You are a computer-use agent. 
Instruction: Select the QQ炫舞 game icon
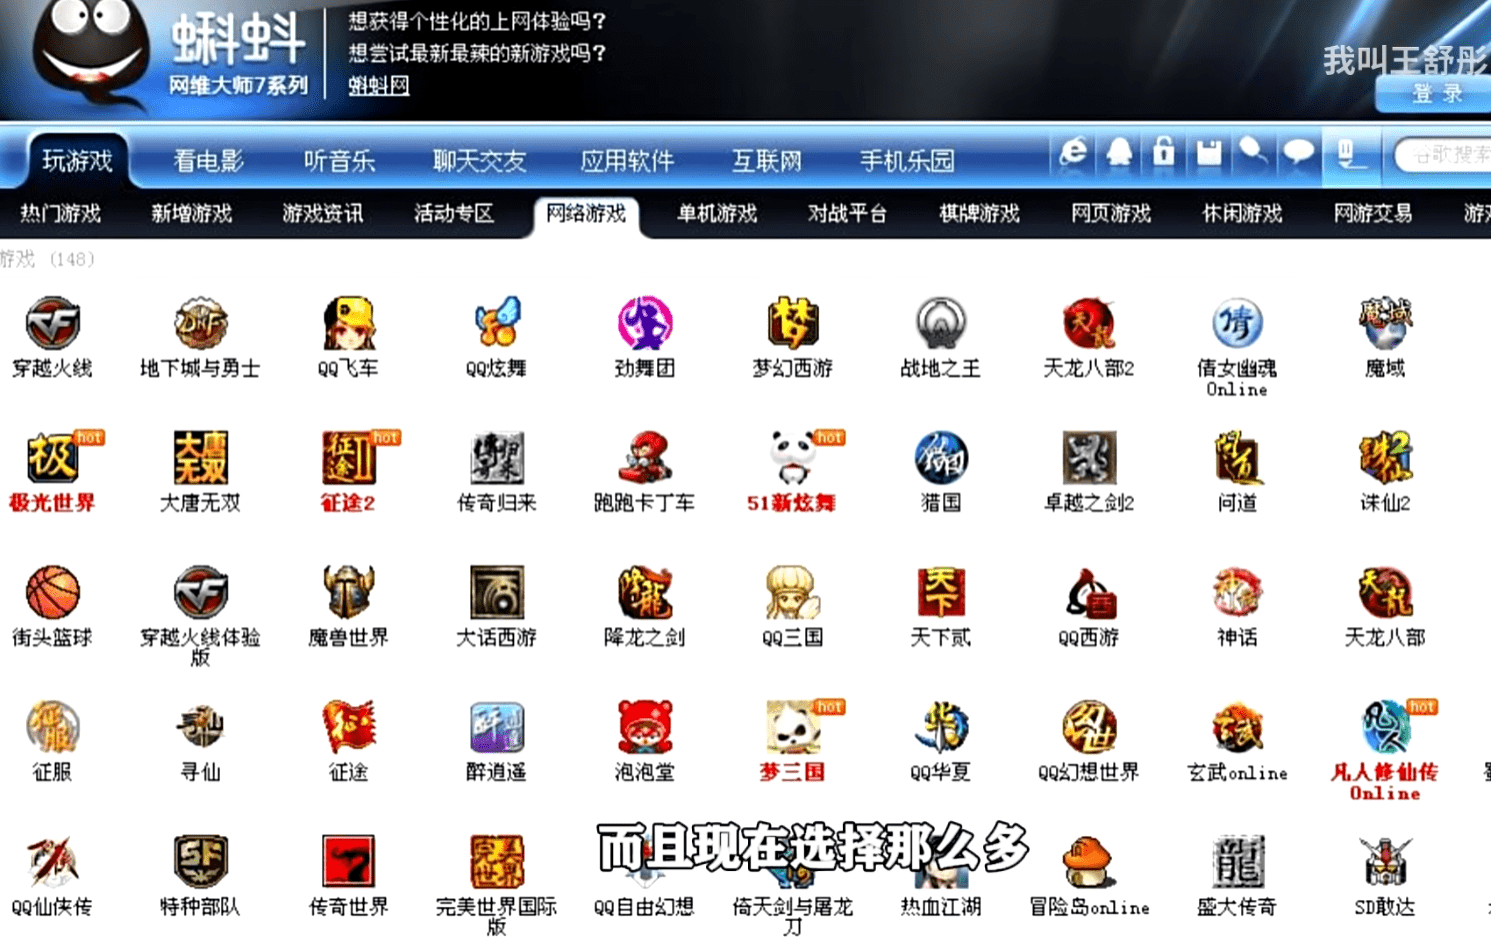[x=496, y=323]
